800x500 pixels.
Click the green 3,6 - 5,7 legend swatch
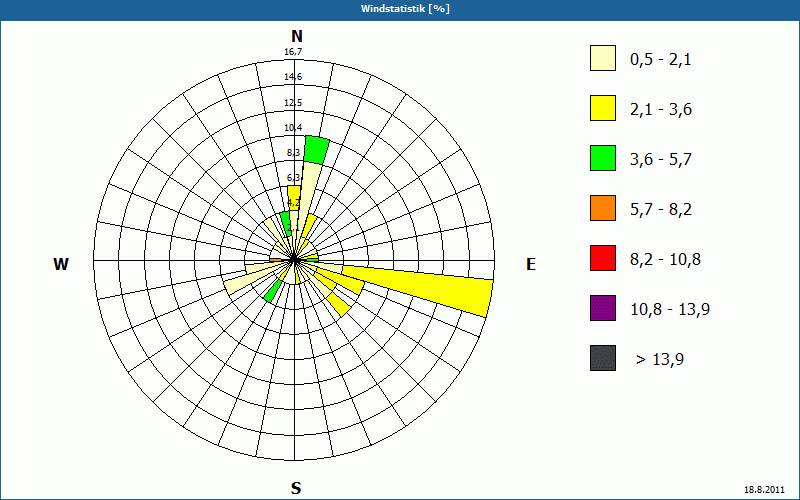coord(603,158)
